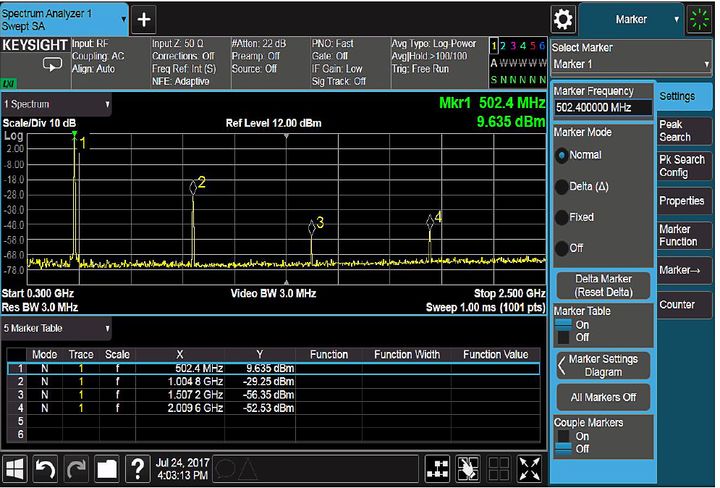Screen dimensions: 720x488
Task: Click the touch on/off hand icon
Action: (467, 469)
